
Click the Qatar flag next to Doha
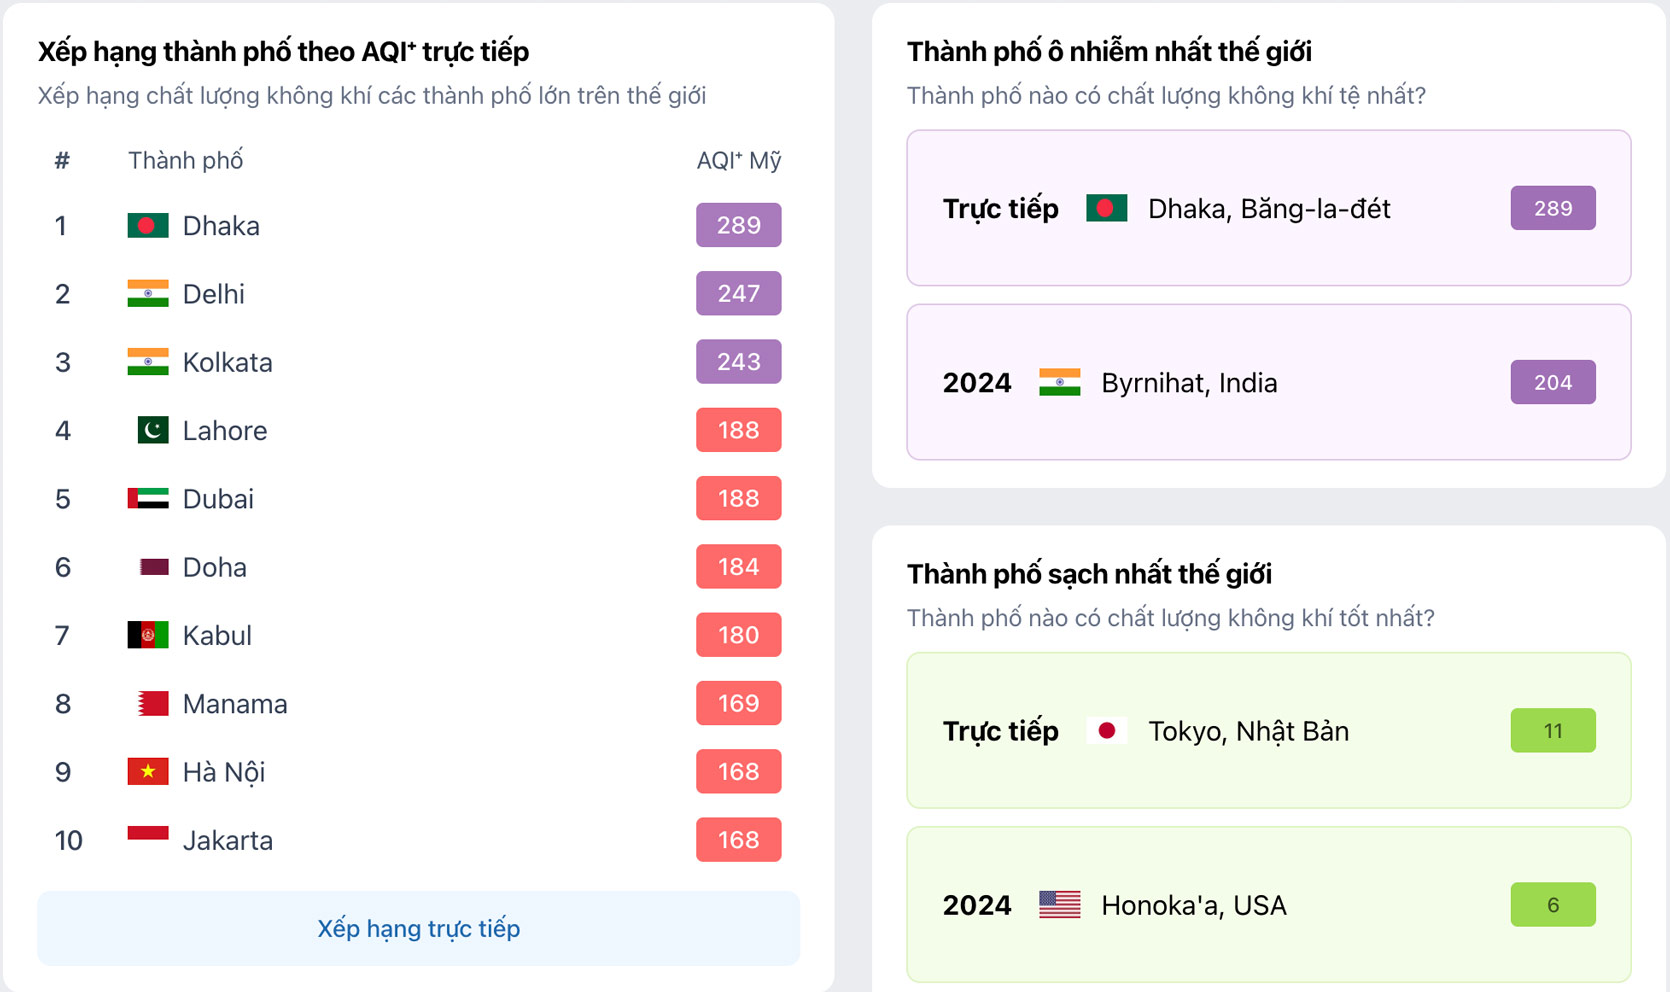[x=153, y=567]
